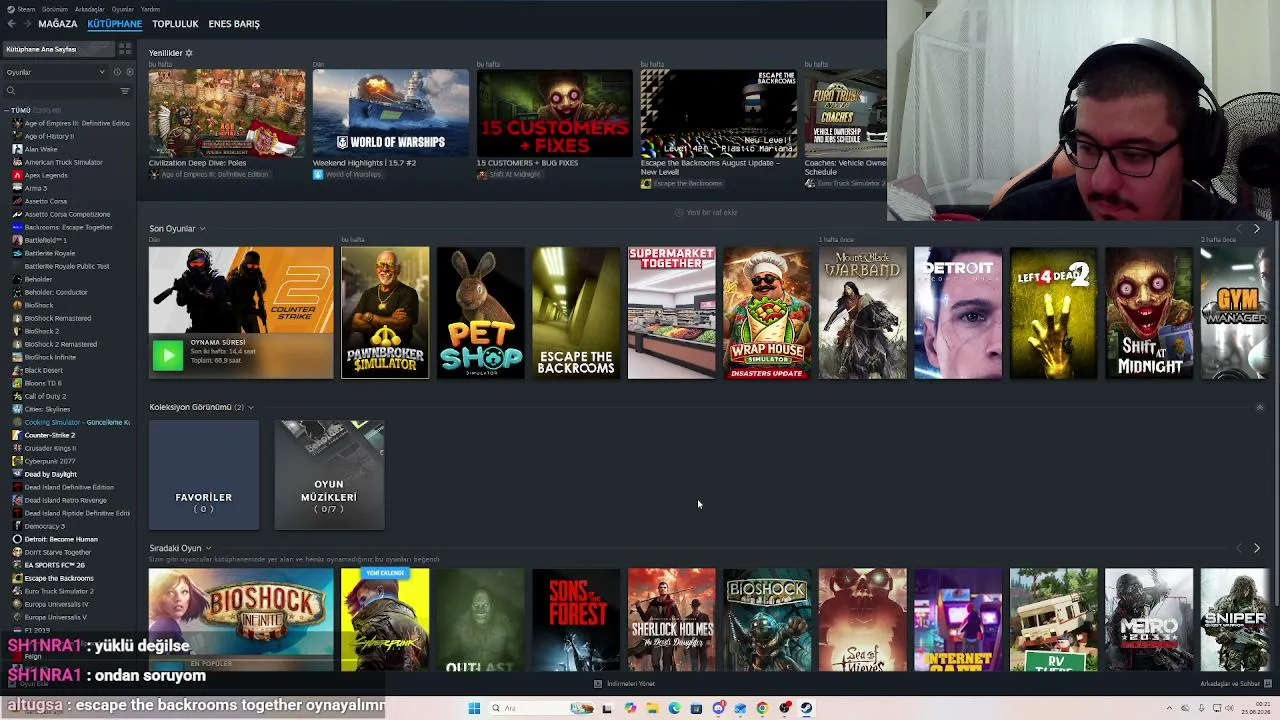Expand the Son Oyunlar shelf dropdown

click(202, 229)
